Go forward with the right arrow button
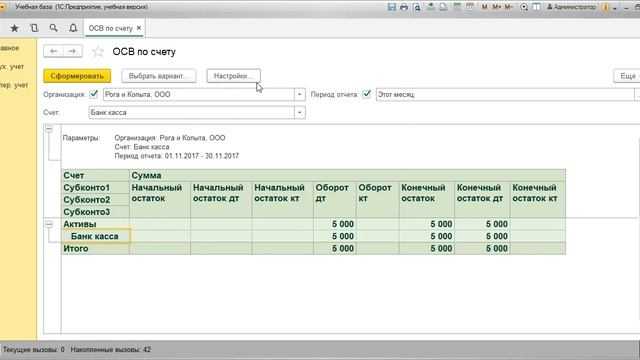This screenshot has height=360, width=640. tap(73, 51)
